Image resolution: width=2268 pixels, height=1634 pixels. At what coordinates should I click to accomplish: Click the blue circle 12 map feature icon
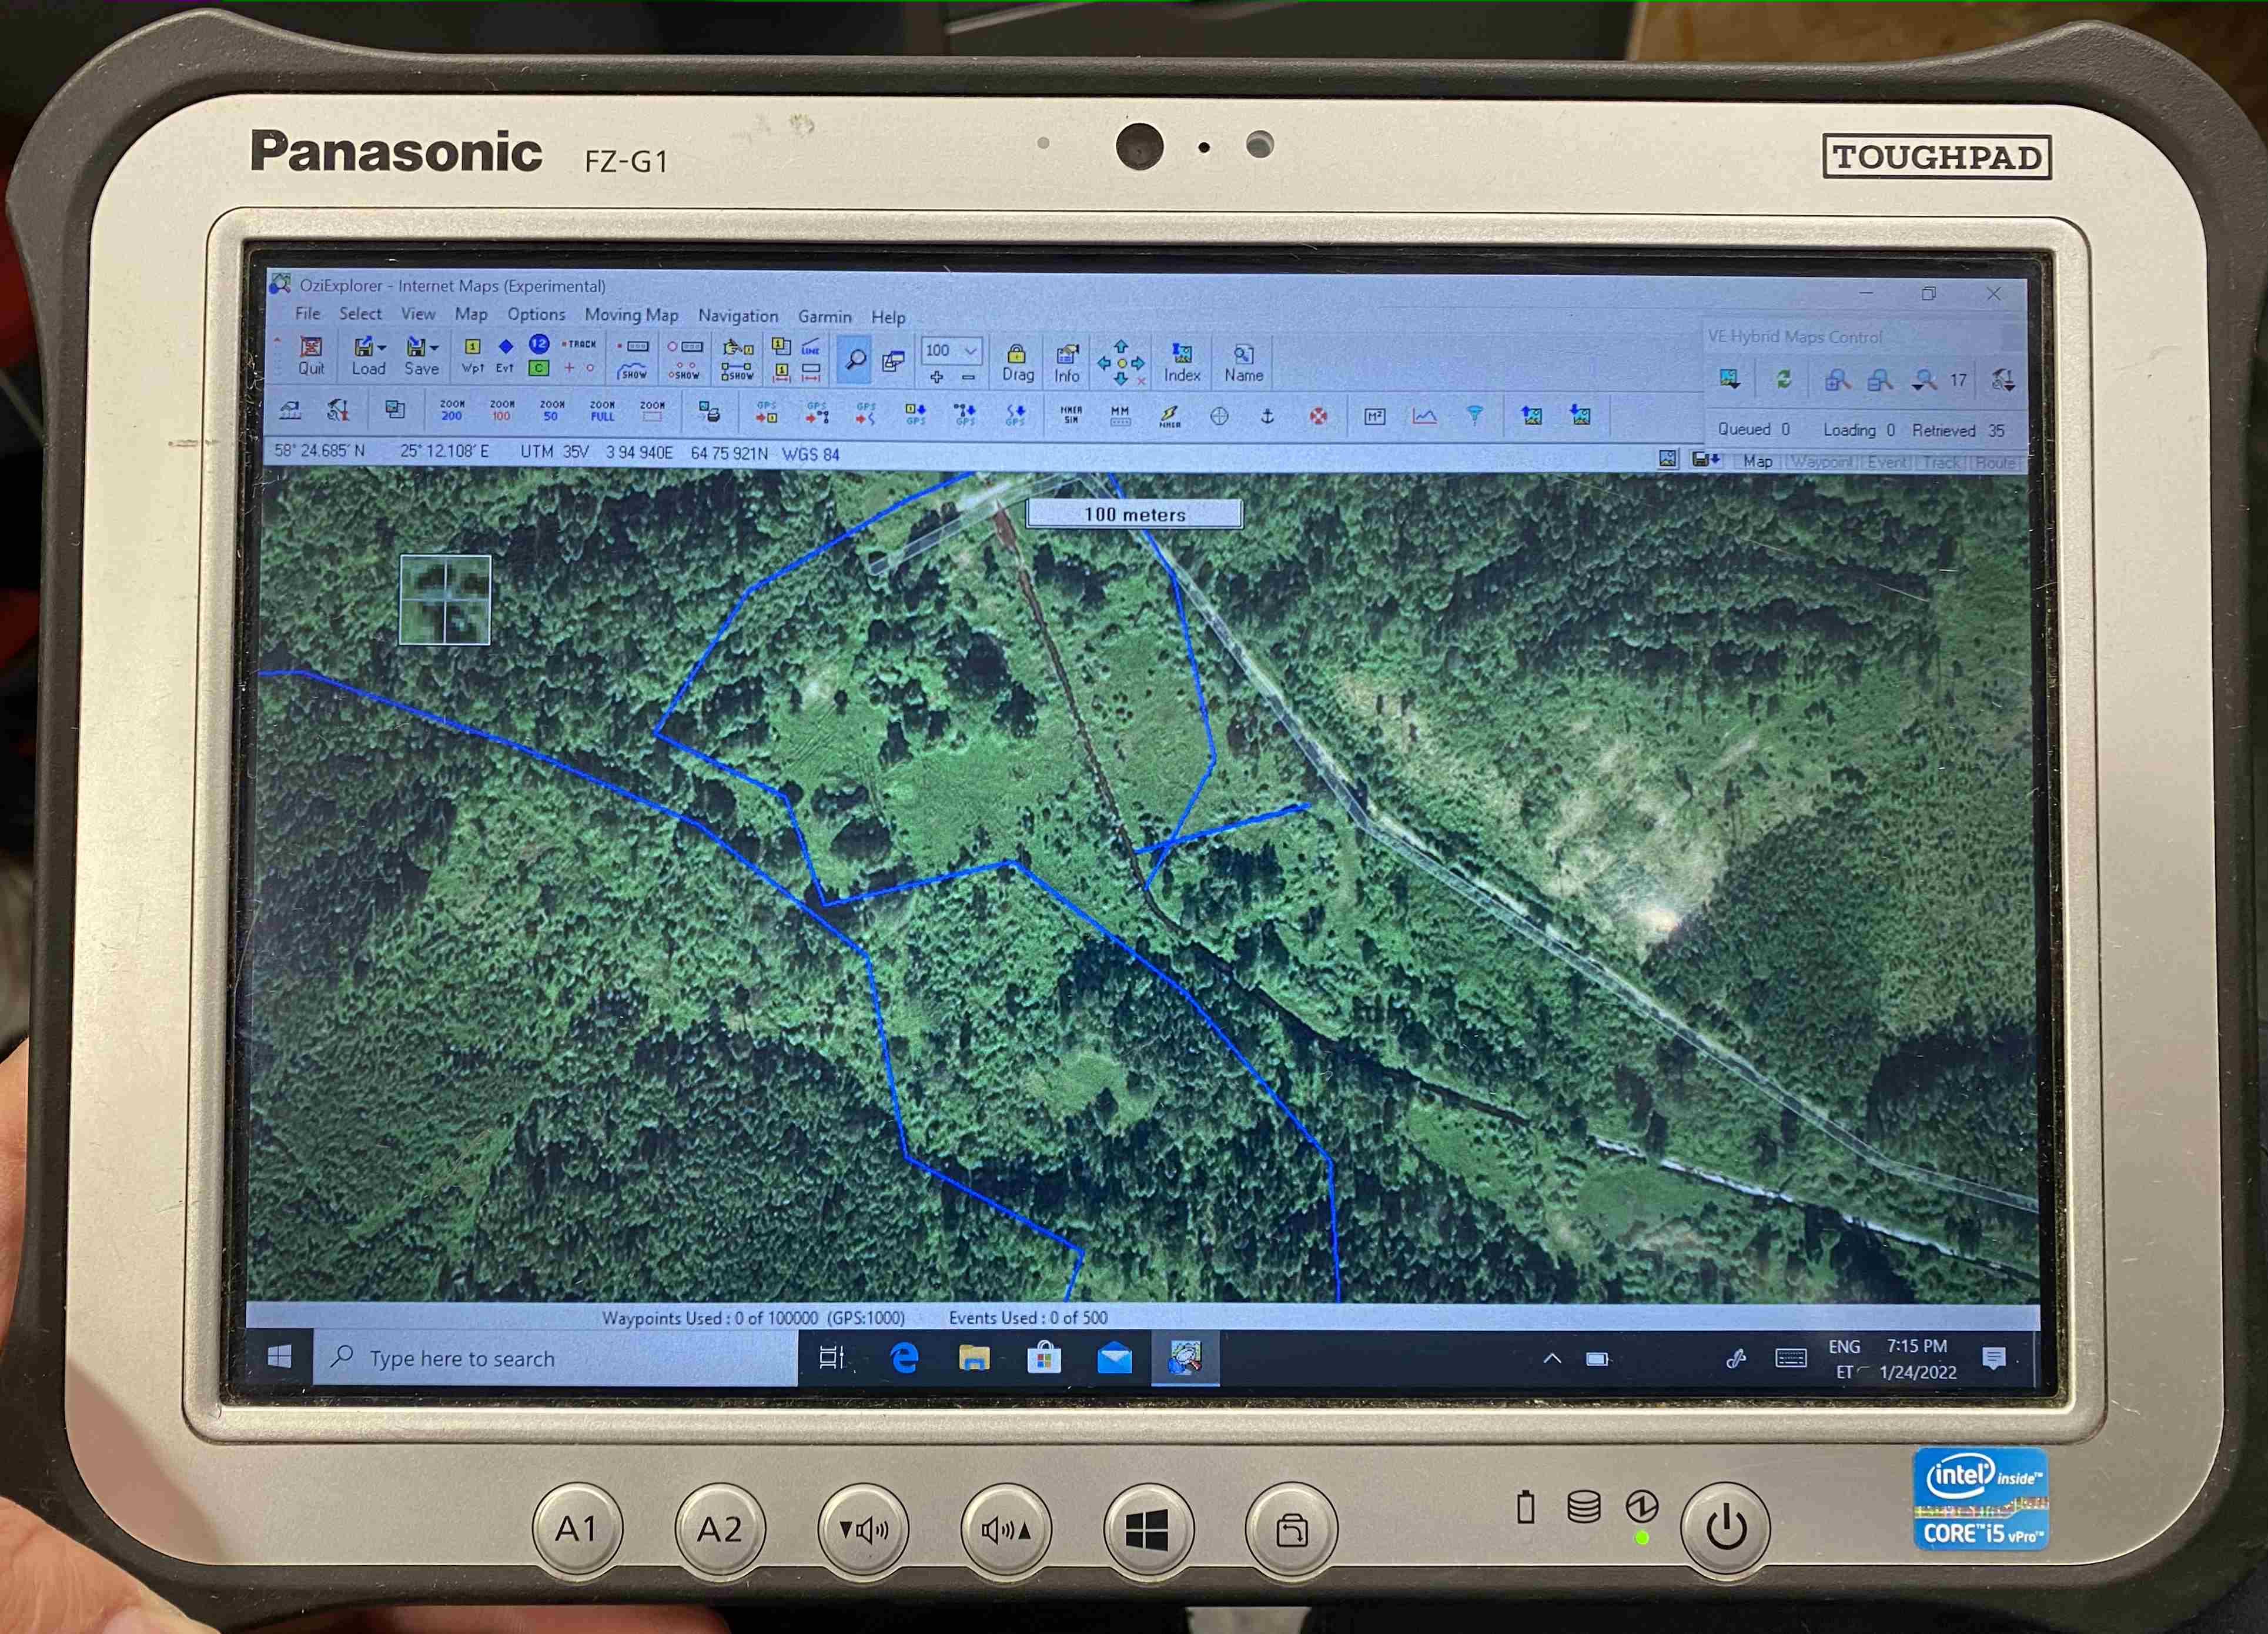click(539, 344)
